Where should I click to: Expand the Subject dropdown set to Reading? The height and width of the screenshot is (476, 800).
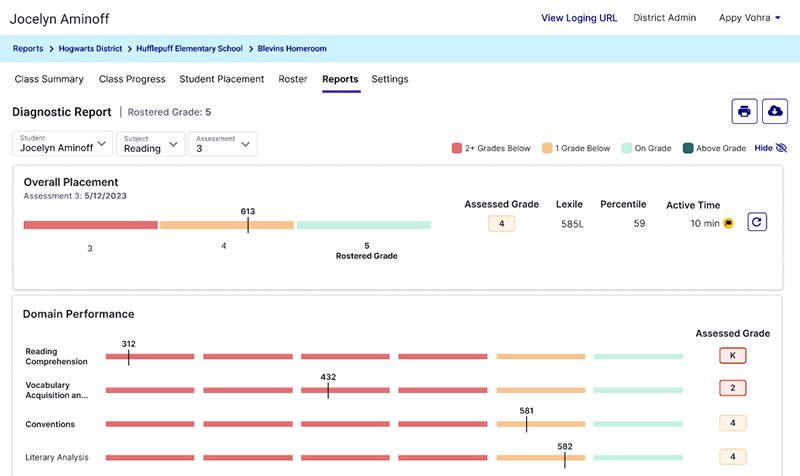click(x=150, y=144)
